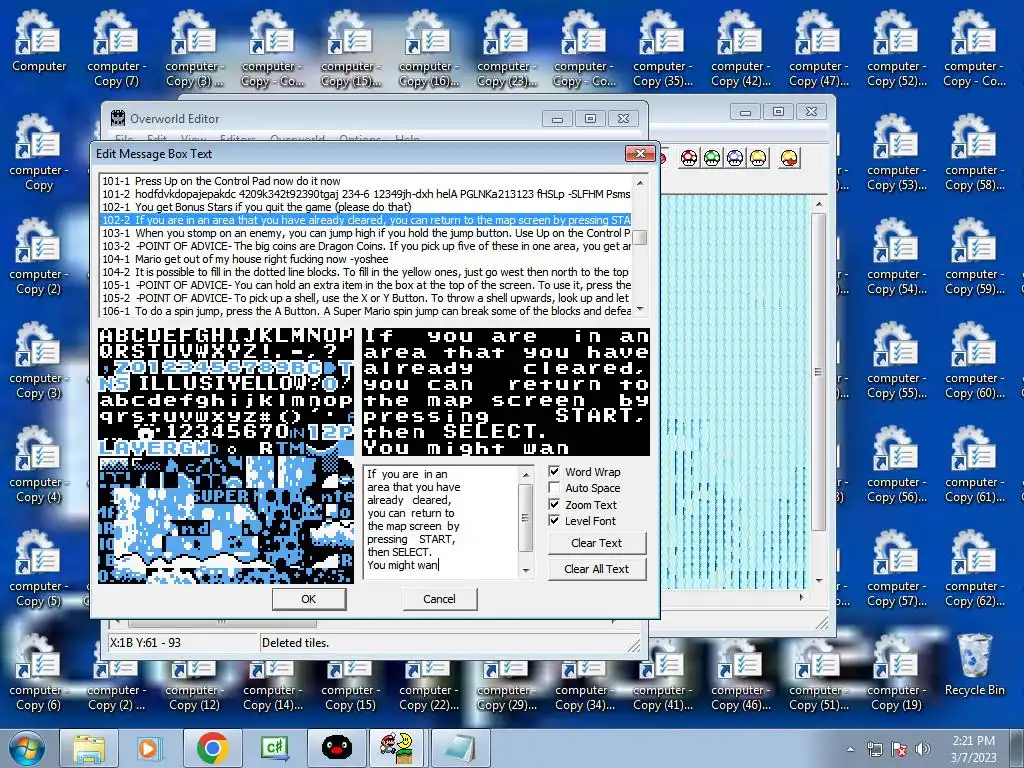This screenshot has height=768, width=1024.
Task: Click the clock showing 2:21 PM
Action: [973, 748]
